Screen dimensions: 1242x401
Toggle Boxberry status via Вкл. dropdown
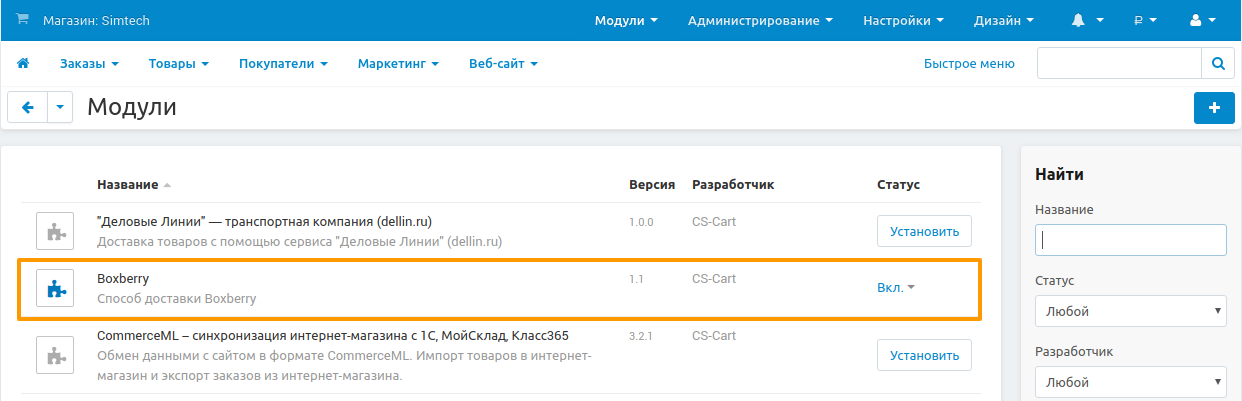(x=896, y=288)
